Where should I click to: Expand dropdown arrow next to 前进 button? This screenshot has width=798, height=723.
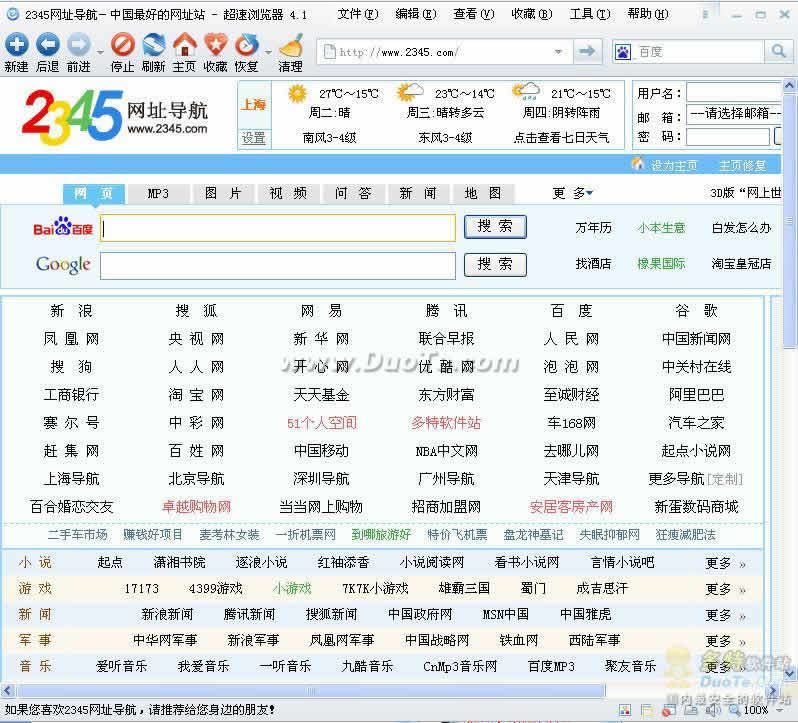[x=100, y=52]
